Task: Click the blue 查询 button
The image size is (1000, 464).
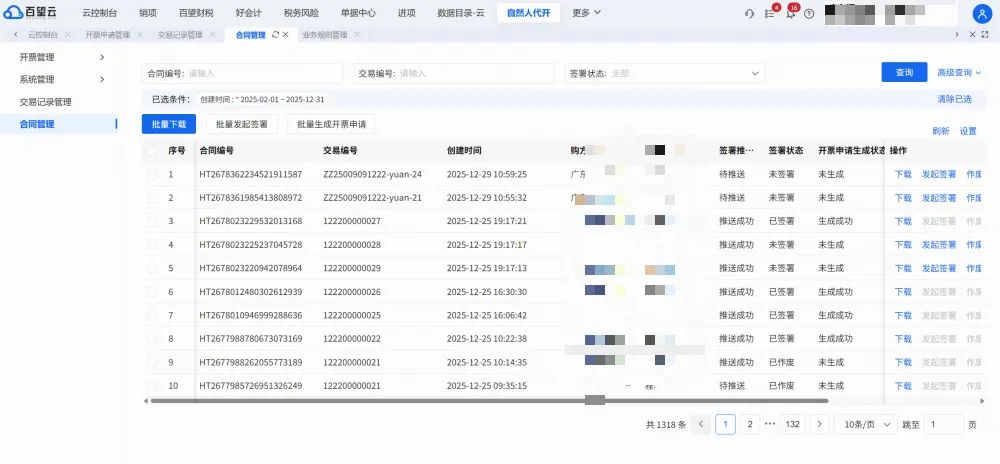Action: [x=904, y=73]
